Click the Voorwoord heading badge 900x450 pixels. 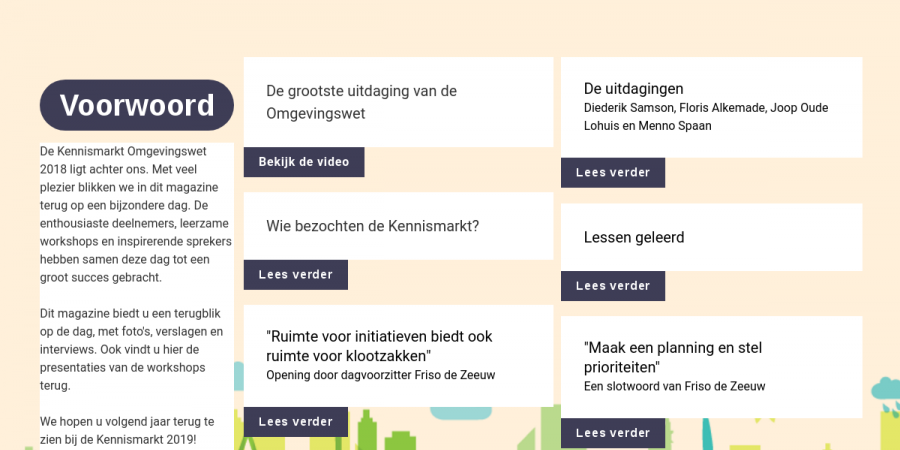click(x=137, y=105)
